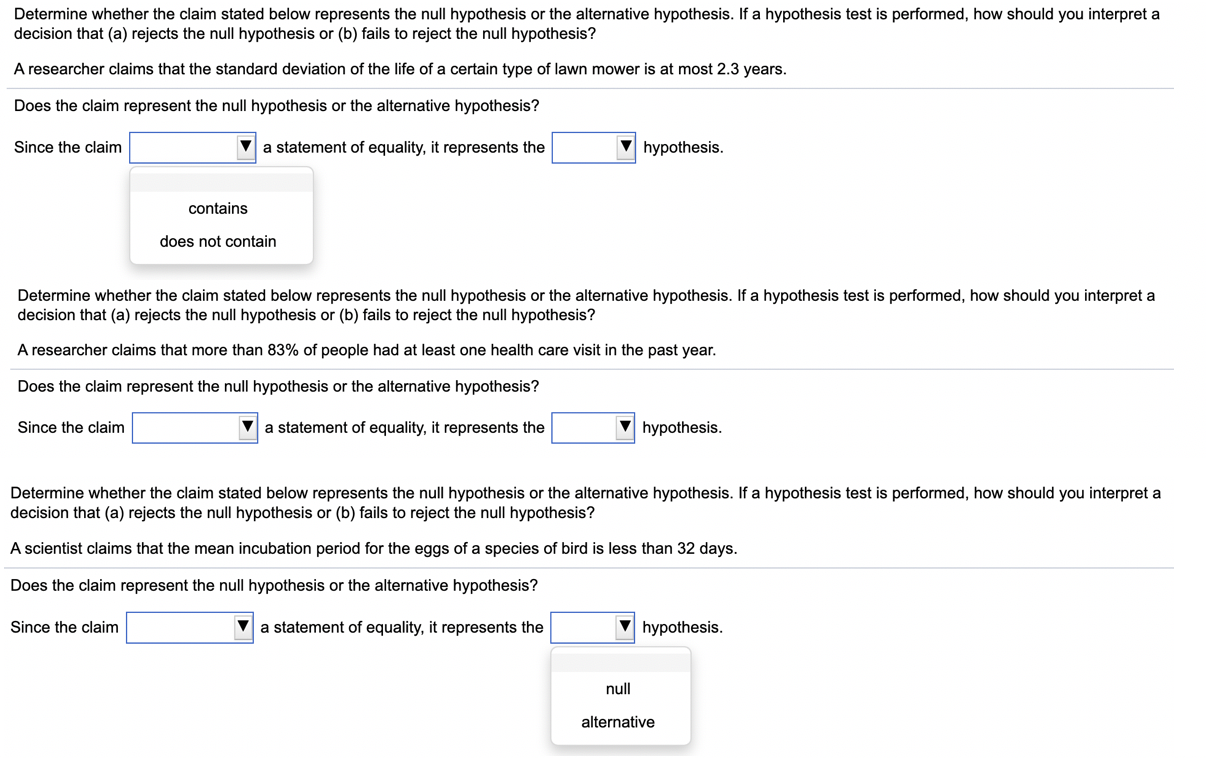Click the blank top row of the null menu
The width and height of the screenshot is (1206, 758).
tap(618, 660)
